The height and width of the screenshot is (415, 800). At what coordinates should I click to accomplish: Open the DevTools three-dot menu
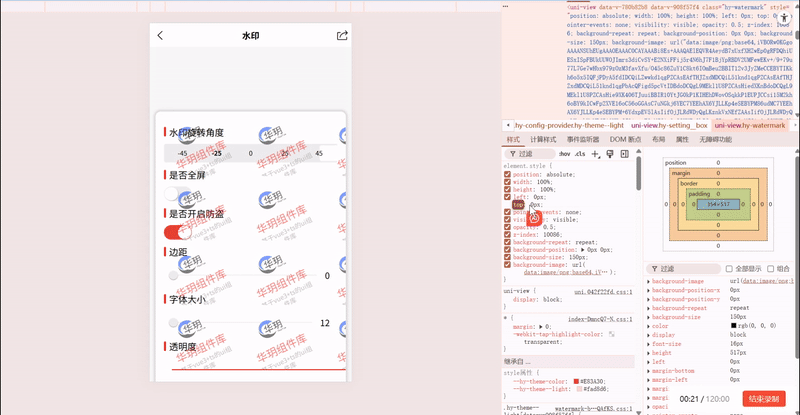pyautogui.click(x=506, y=6)
